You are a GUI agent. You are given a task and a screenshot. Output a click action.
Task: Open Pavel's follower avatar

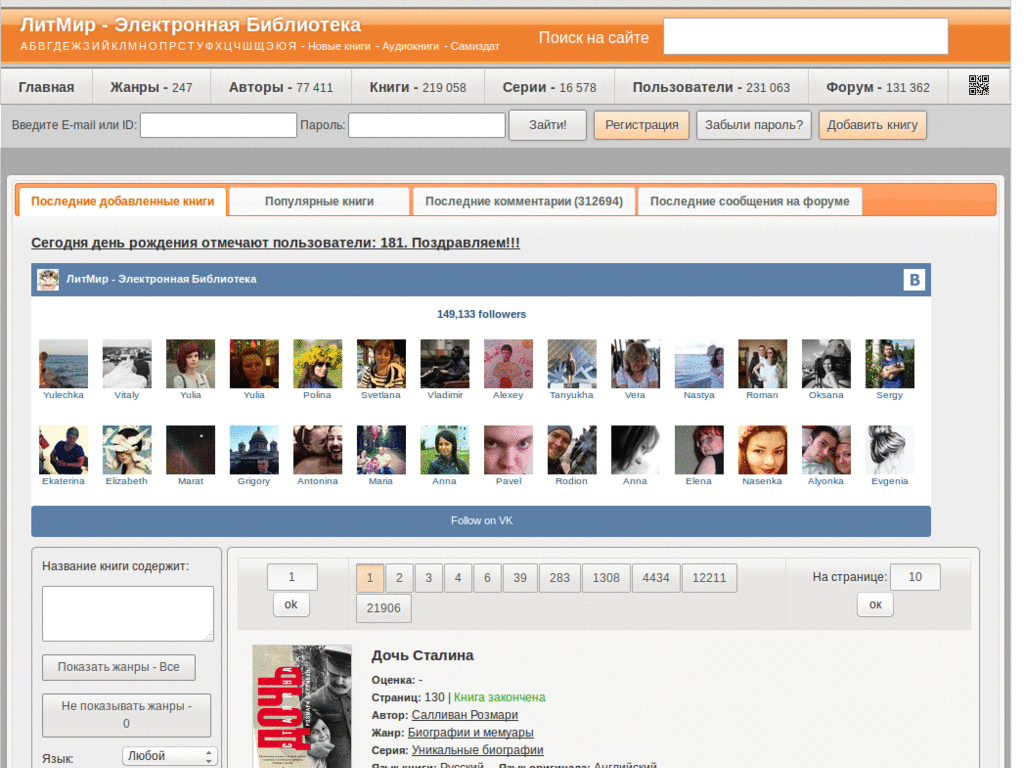(508, 450)
